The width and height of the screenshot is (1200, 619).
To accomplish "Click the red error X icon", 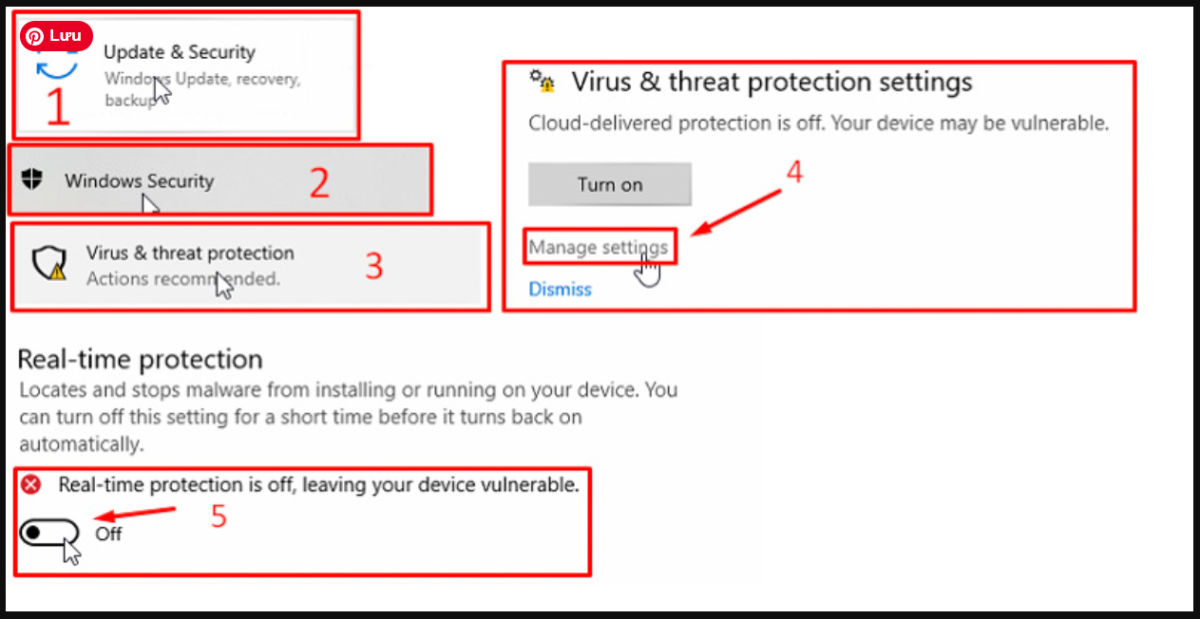I will tap(32, 485).
